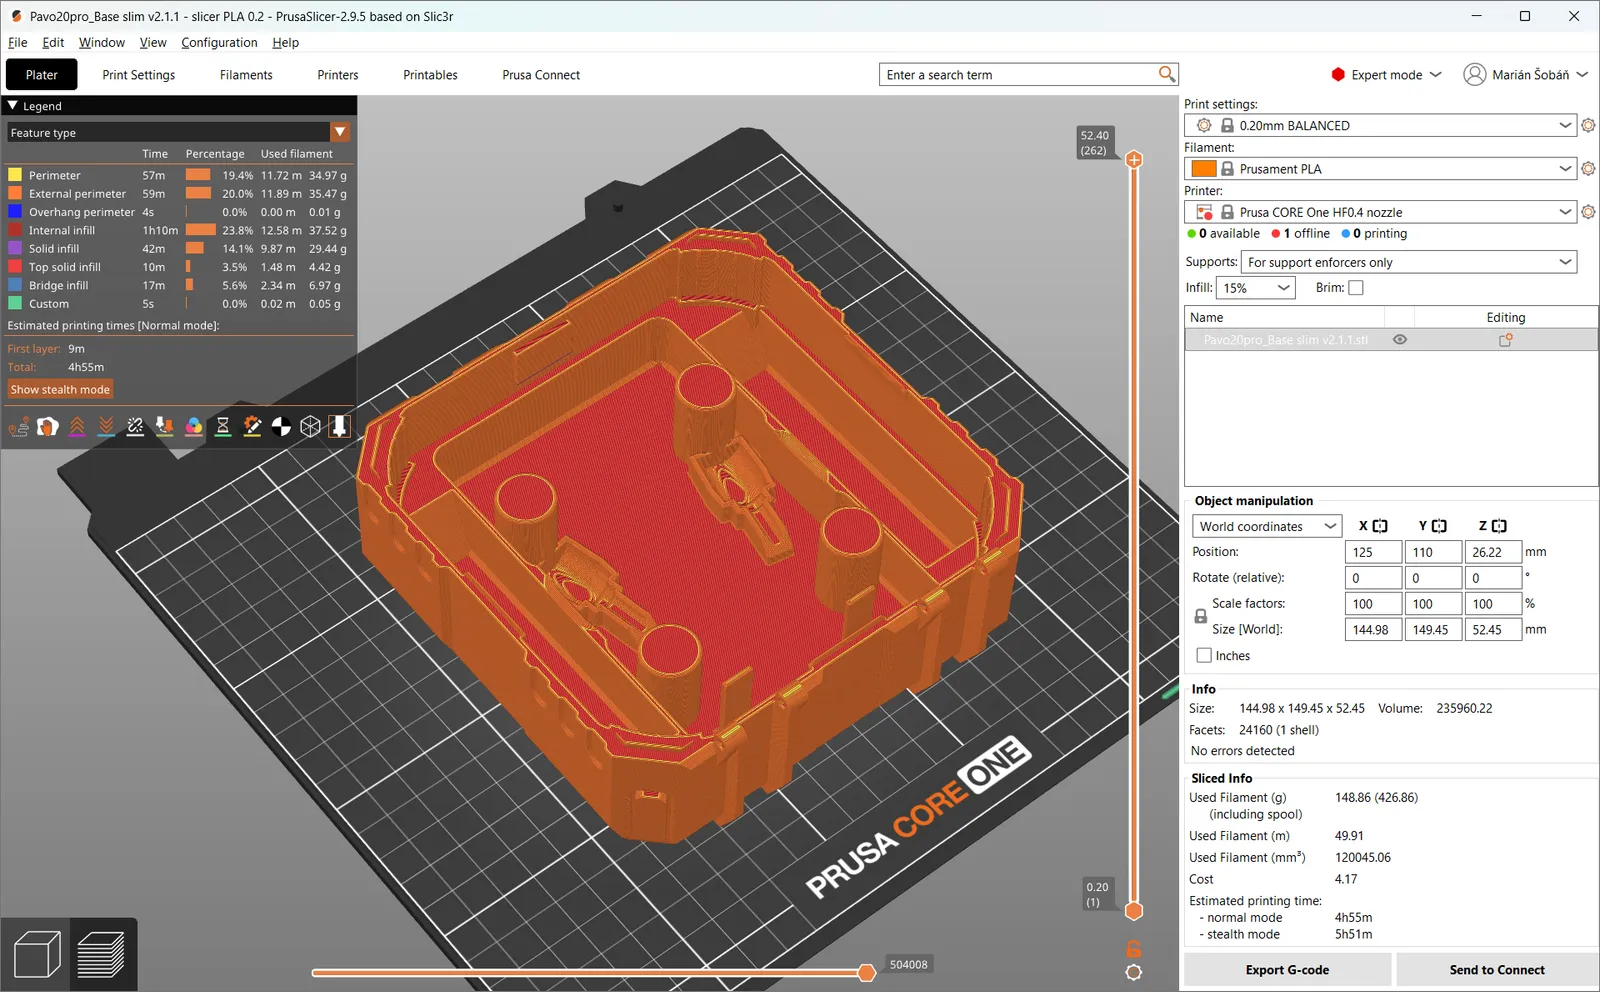
Task: Toggle tool changes icon in legend toolbar
Action: pos(165,427)
